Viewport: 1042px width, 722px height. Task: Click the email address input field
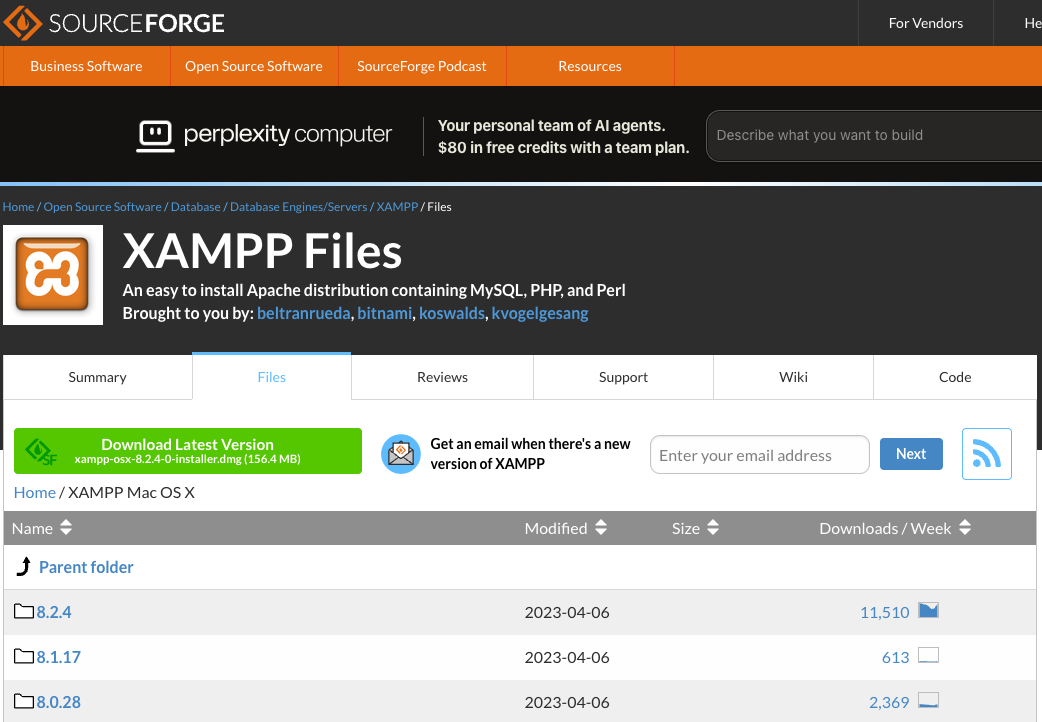point(759,455)
